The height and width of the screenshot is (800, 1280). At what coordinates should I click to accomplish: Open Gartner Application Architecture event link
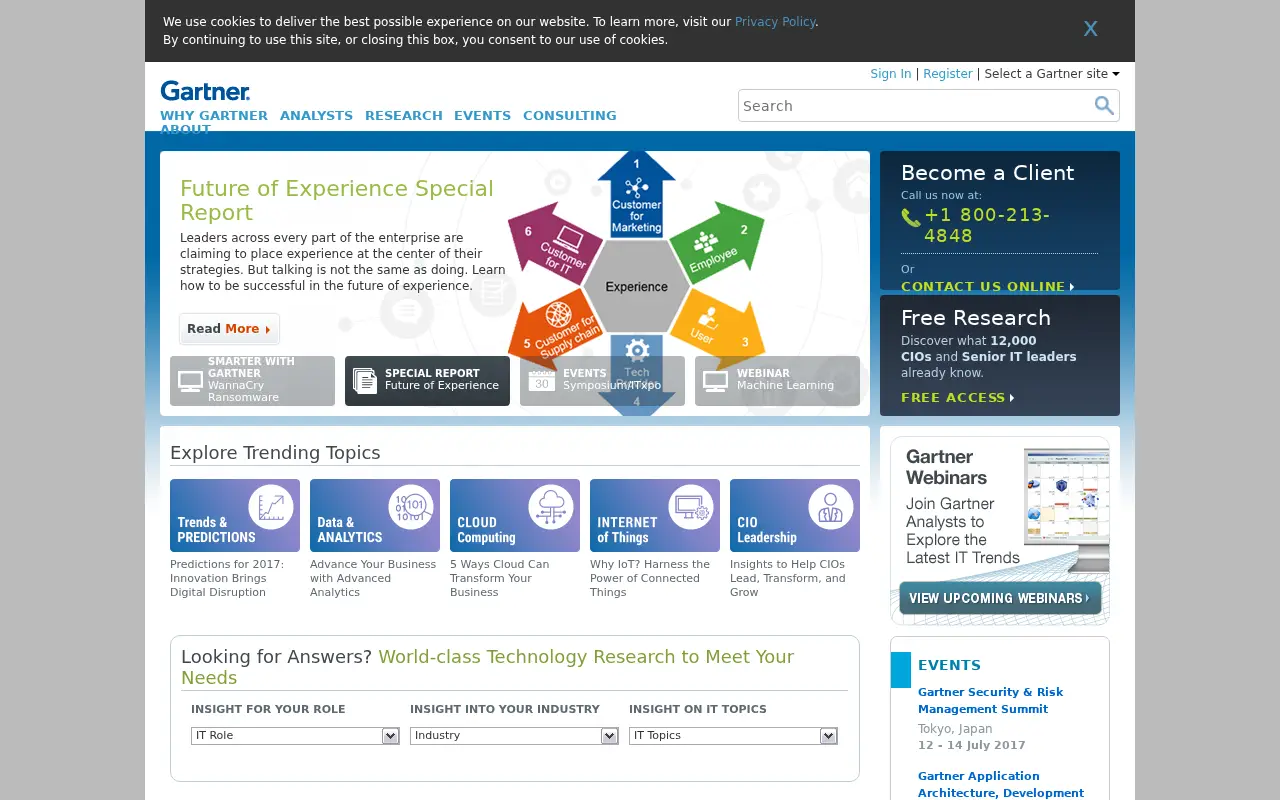[x=1001, y=784]
